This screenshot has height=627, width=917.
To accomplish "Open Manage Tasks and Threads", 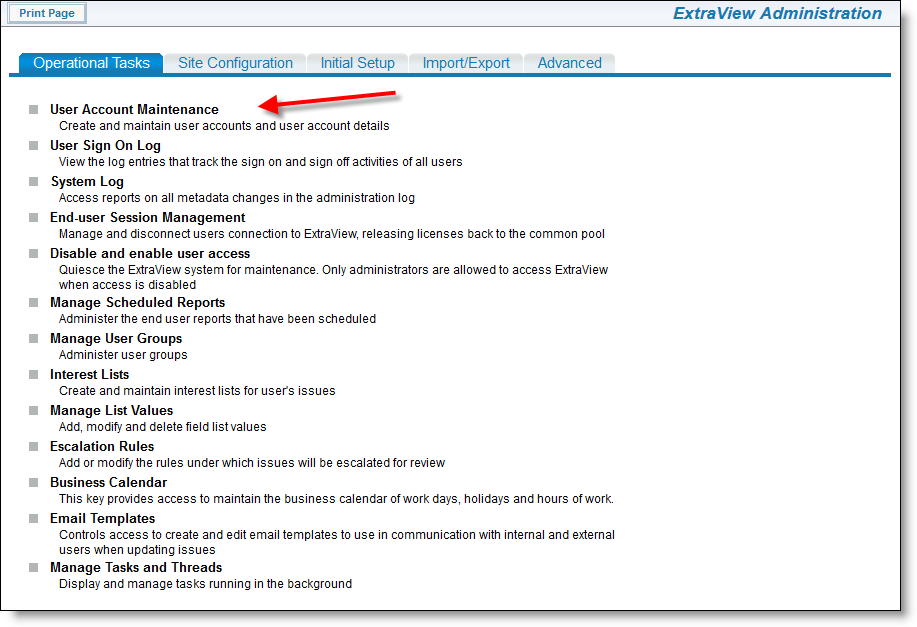I will [x=136, y=567].
